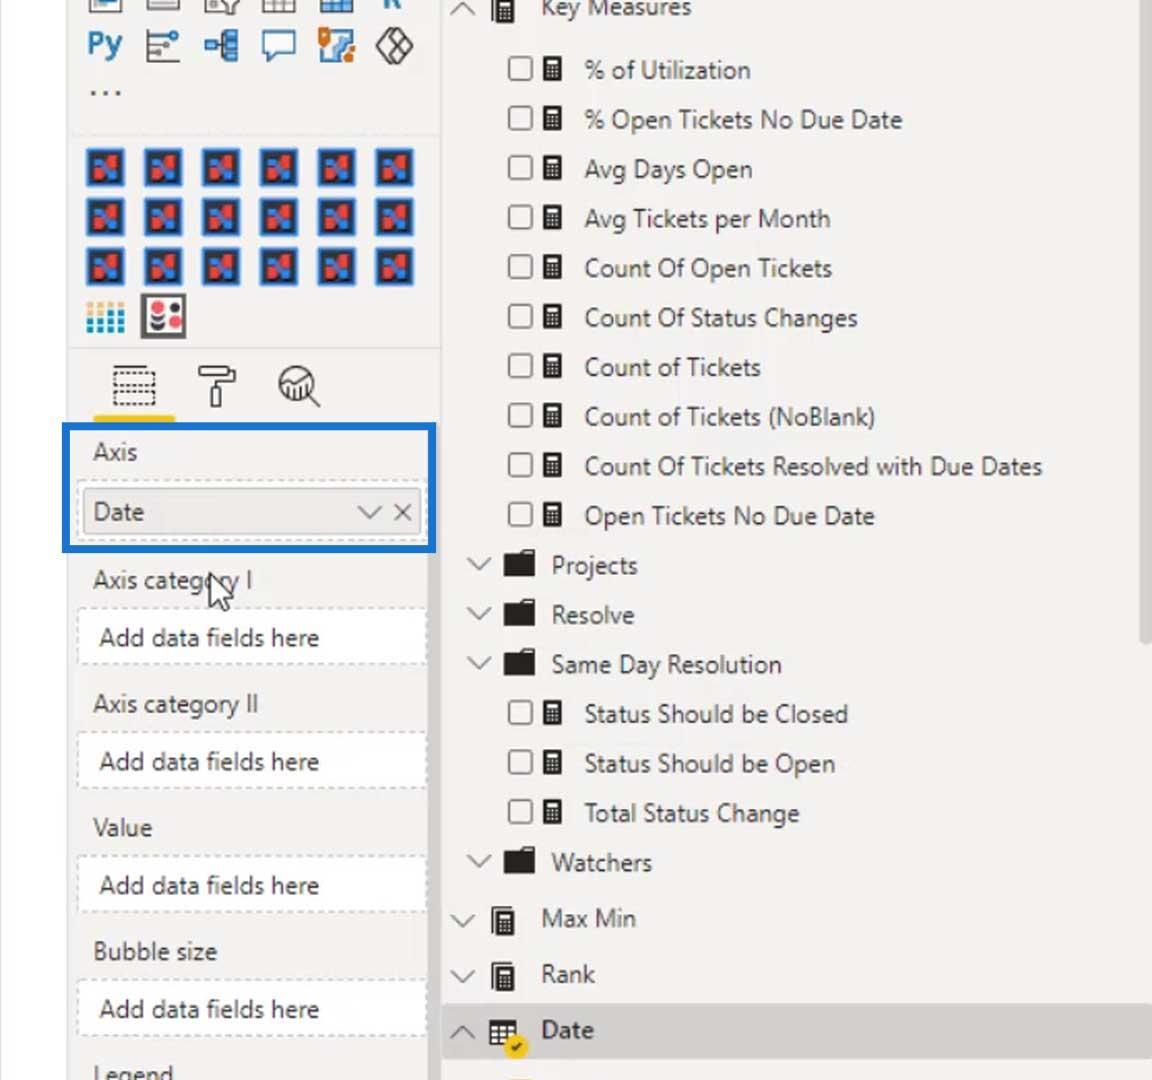The image size is (1152, 1080).
Task: Click the Max Min measure table icon
Action: click(503, 921)
